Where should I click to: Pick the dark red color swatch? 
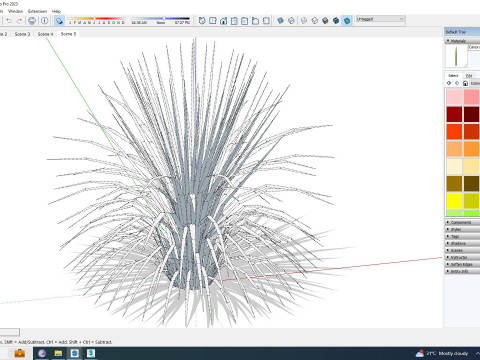454,114
